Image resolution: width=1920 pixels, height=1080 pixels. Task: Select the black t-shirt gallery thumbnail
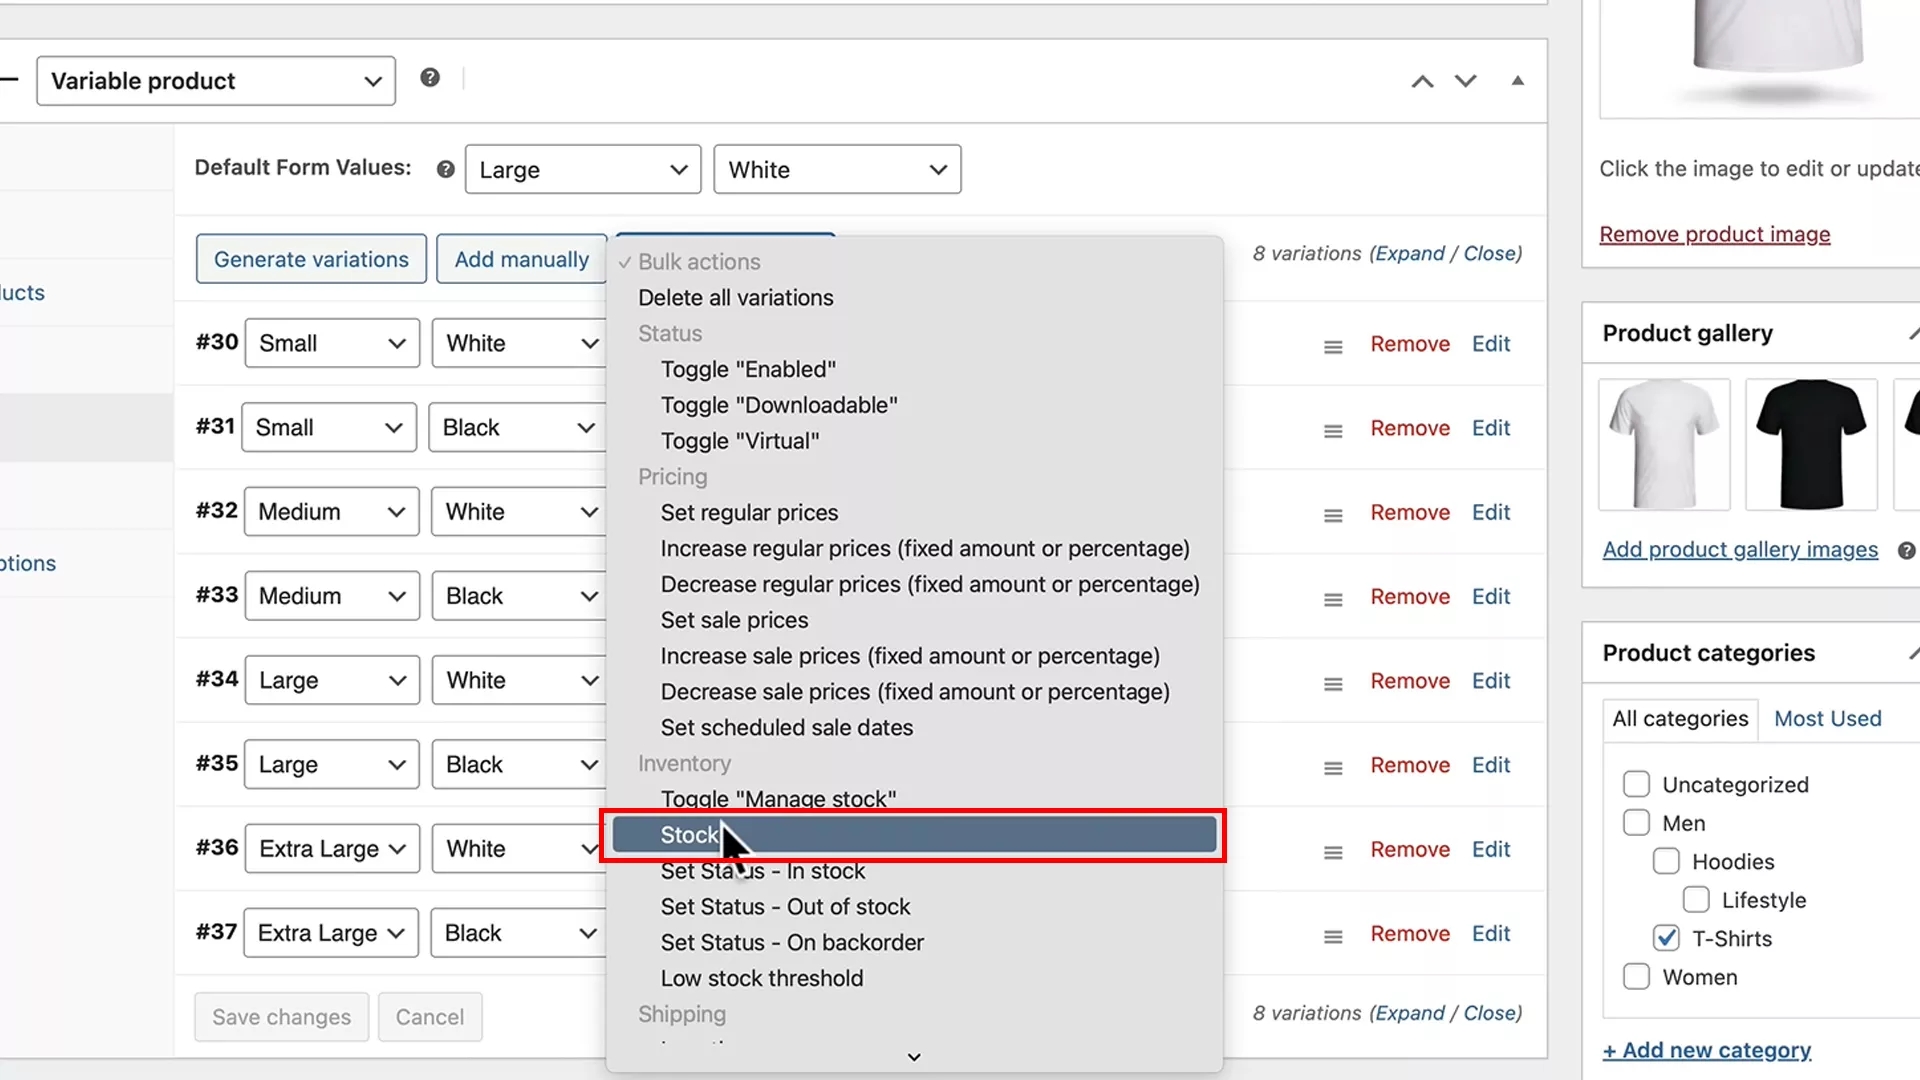point(1810,443)
